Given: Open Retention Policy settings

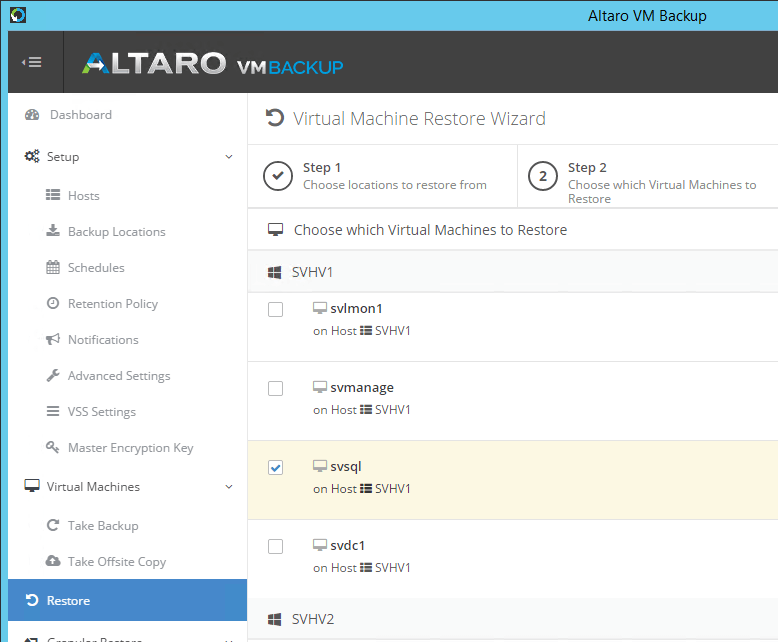Looking at the screenshot, I should pos(113,304).
